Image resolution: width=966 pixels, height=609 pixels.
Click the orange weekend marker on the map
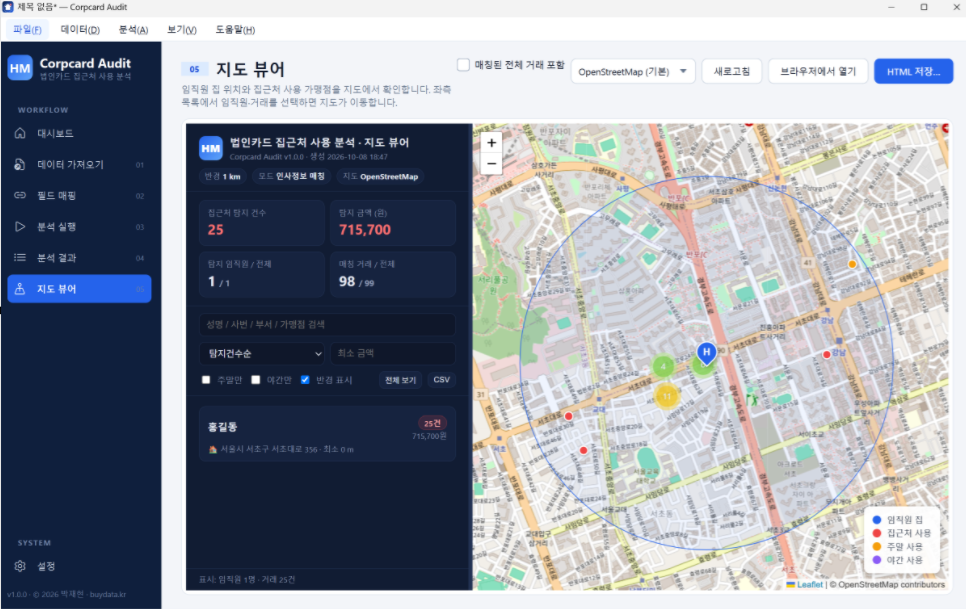pyautogui.click(x=852, y=264)
